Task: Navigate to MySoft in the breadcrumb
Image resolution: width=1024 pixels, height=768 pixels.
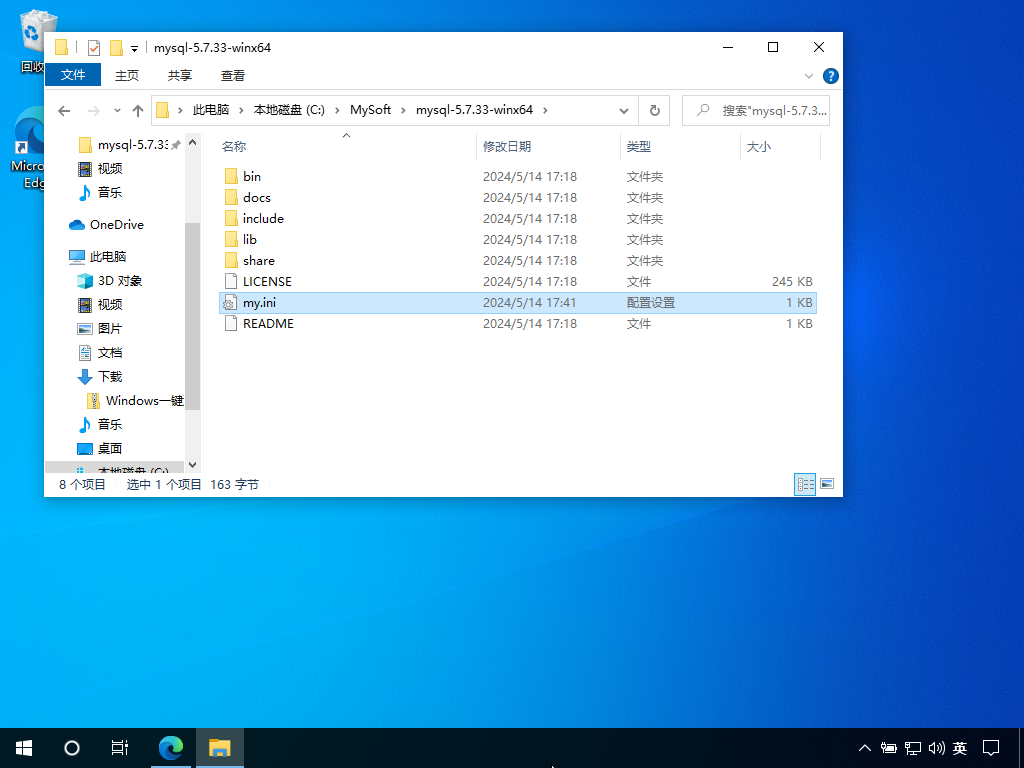Action: [370, 110]
